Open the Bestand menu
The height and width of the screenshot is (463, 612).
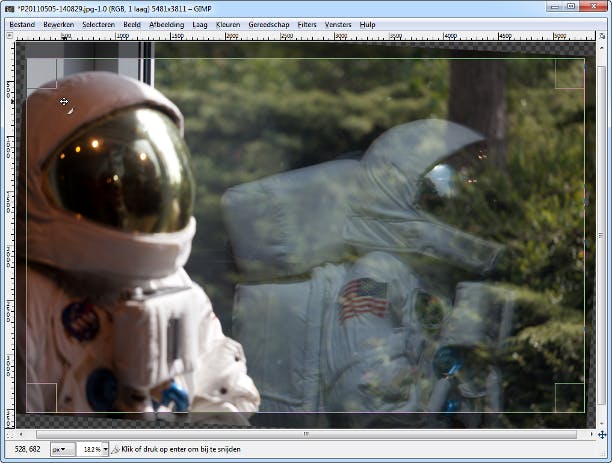[x=22, y=25]
